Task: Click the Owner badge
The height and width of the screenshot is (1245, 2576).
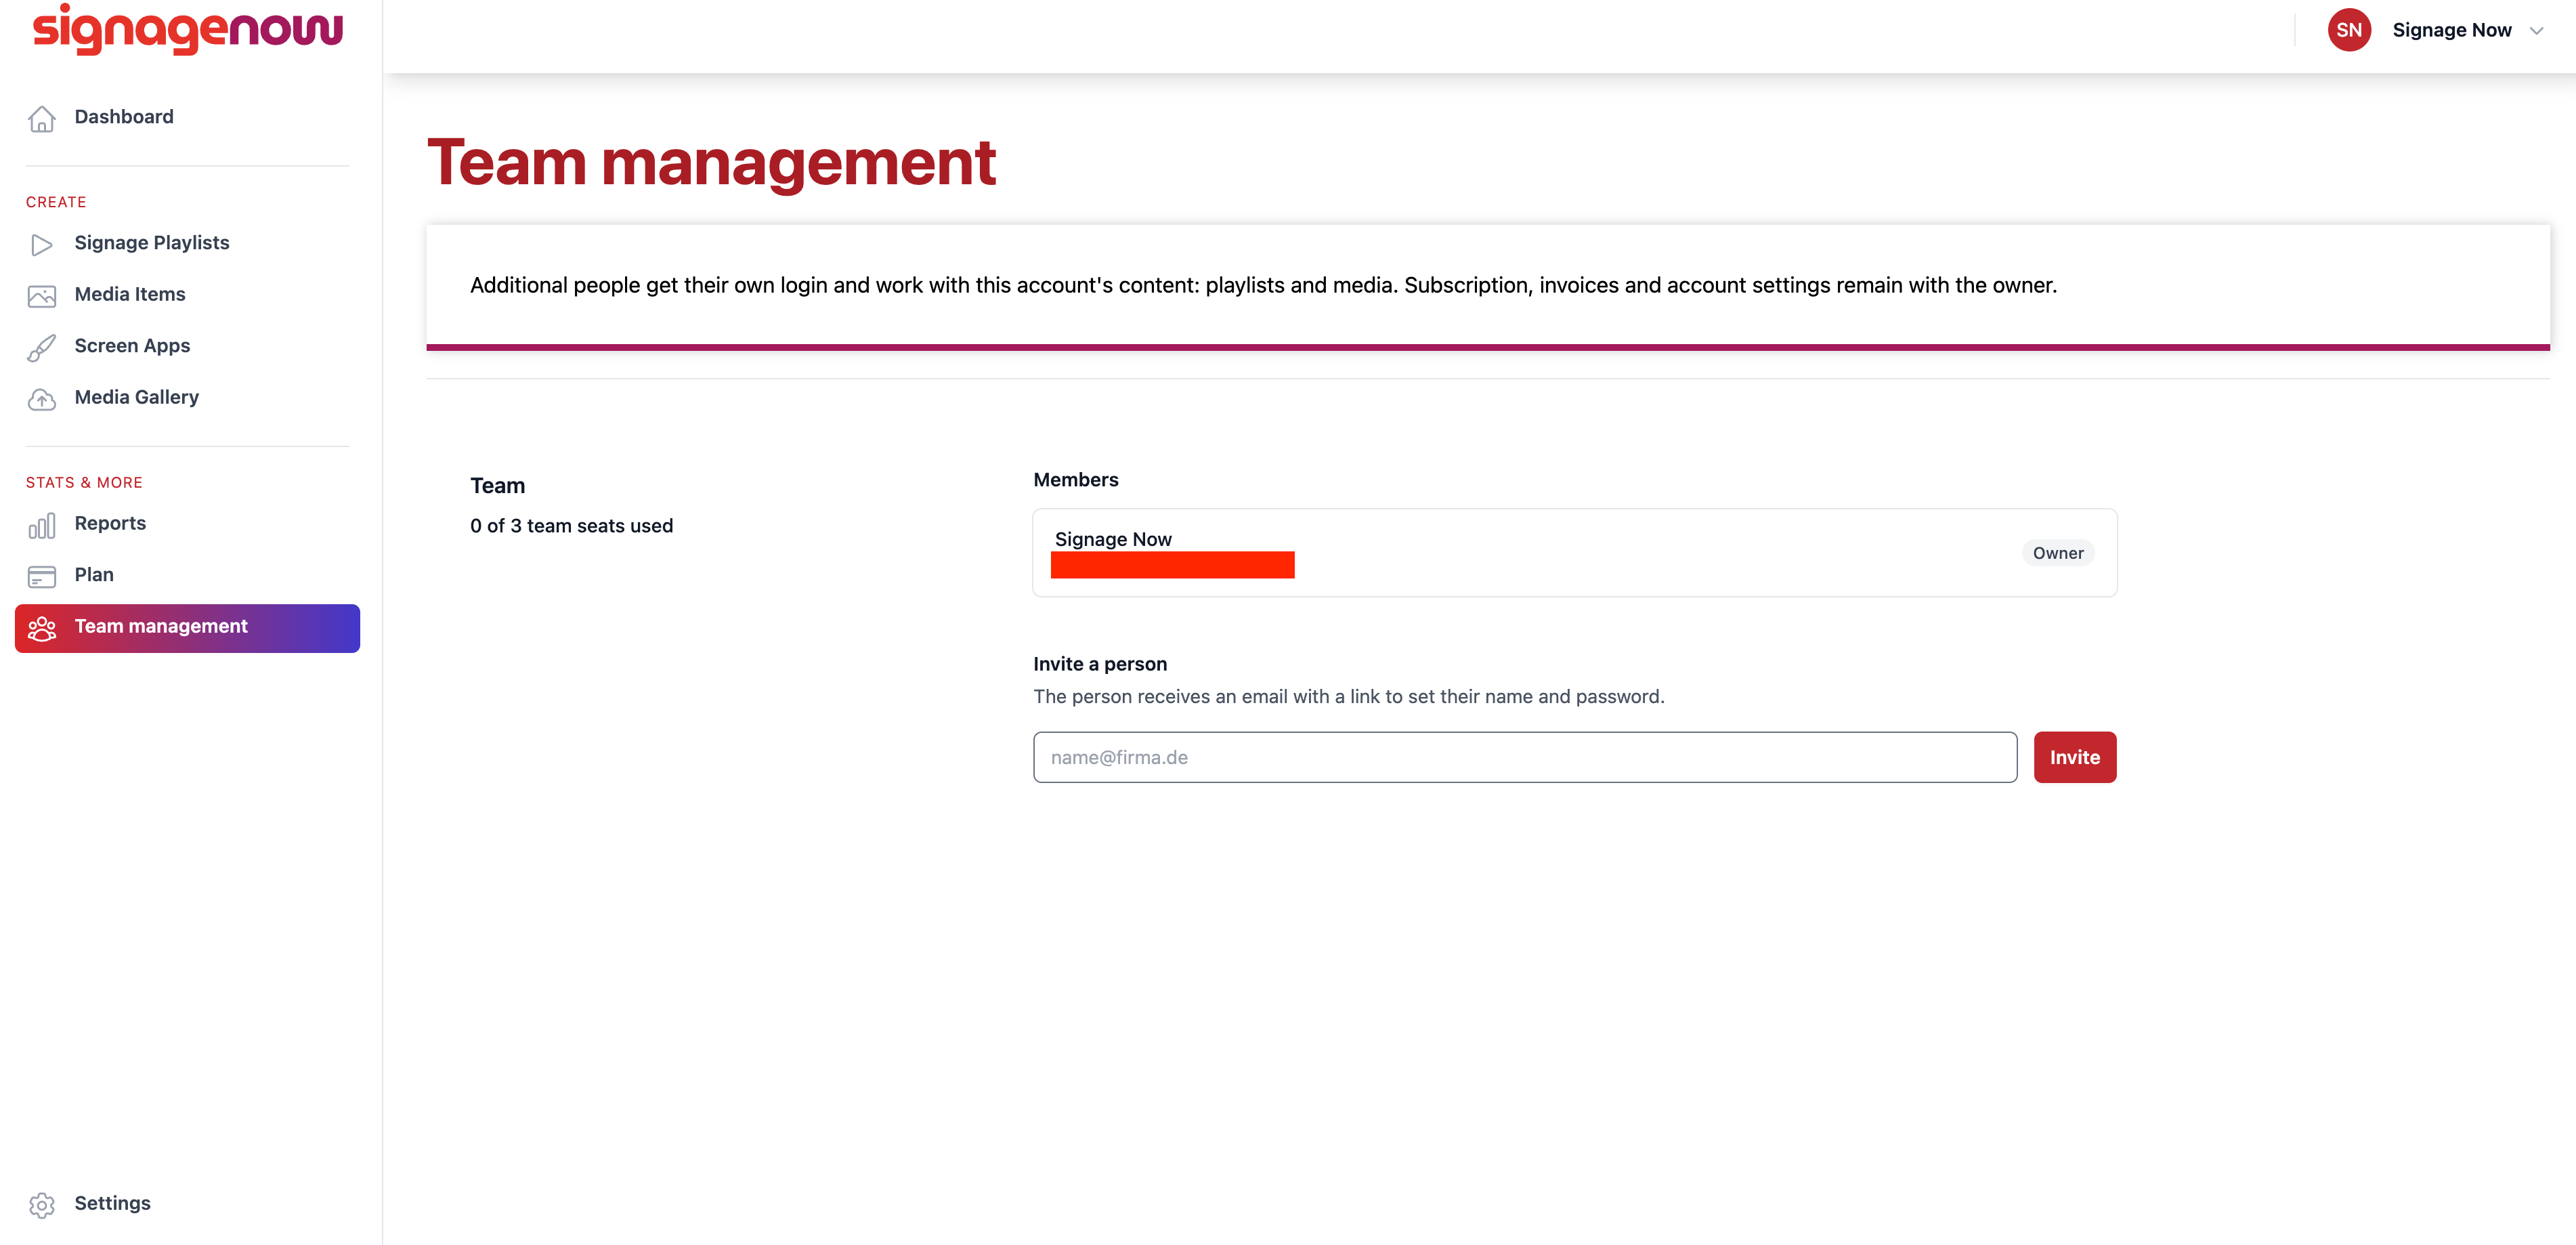Action: (x=2057, y=553)
